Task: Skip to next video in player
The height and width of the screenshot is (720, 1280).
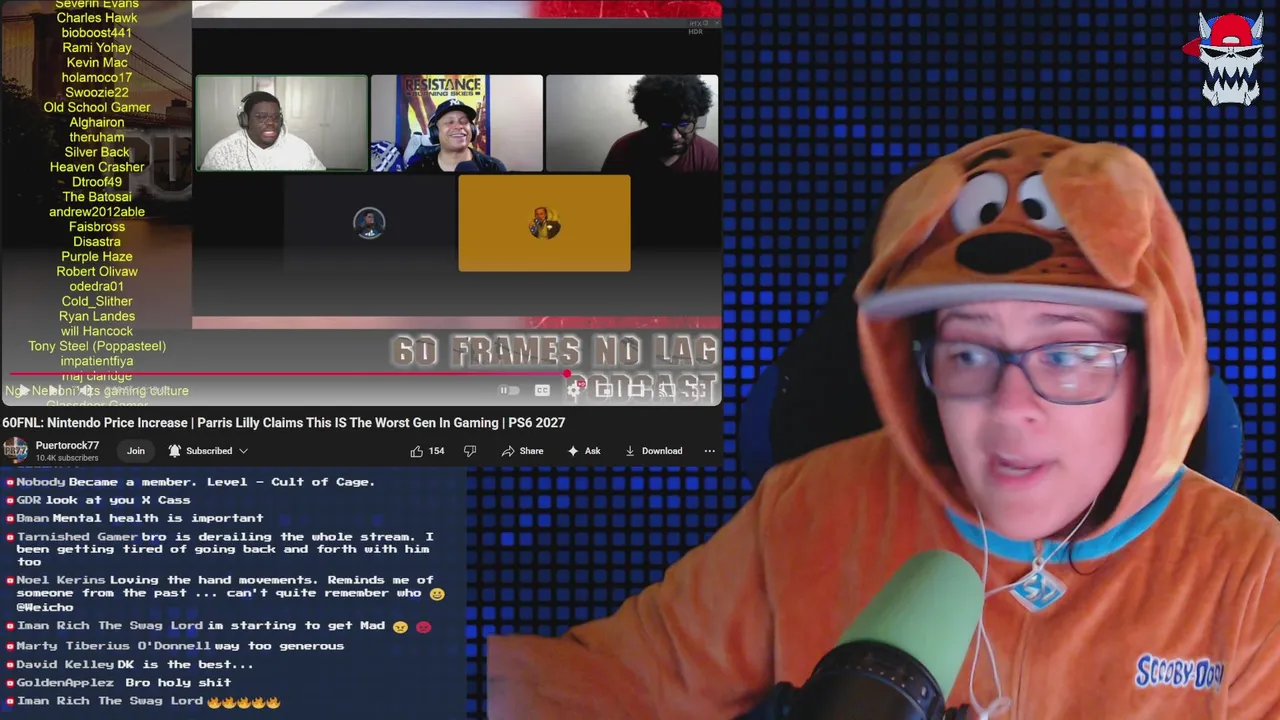Action: tap(54, 391)
